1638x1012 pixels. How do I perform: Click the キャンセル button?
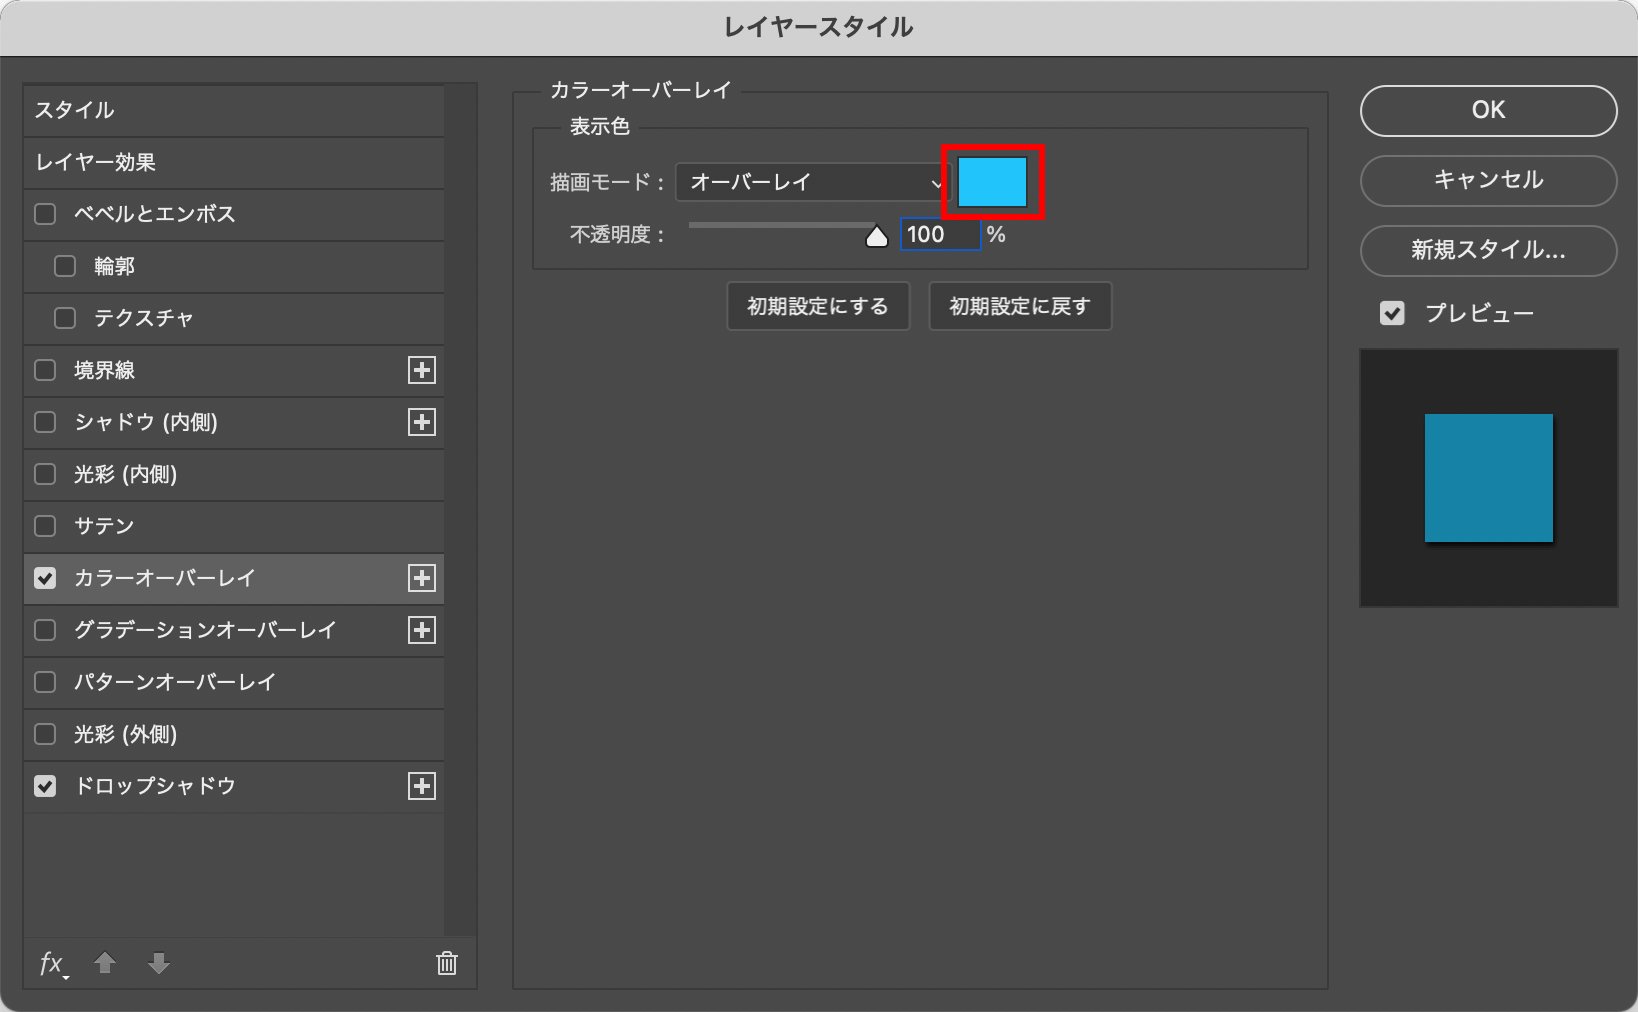1488,180
